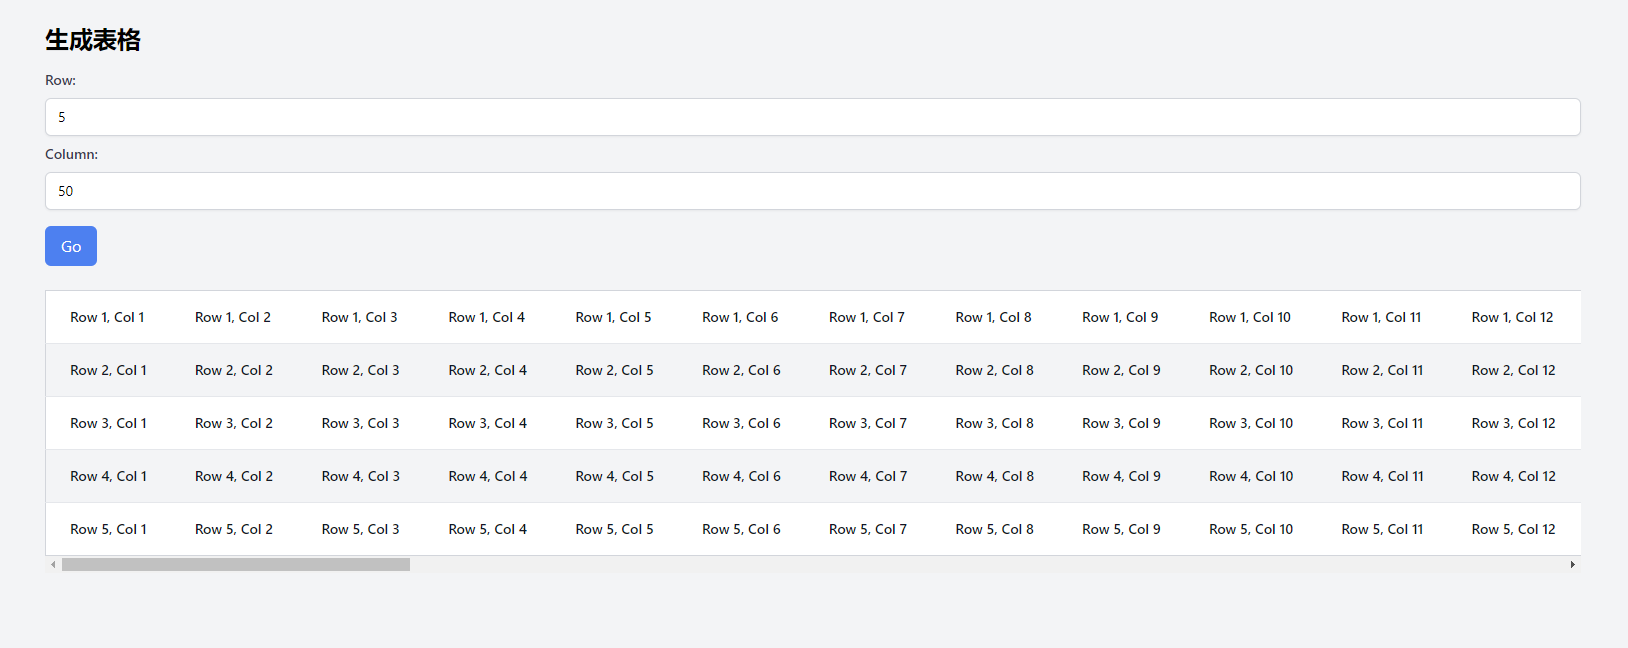Select cell Row 3, Col 8
This screenshot has width=1628, height=648.
click(x=994, y=423)
